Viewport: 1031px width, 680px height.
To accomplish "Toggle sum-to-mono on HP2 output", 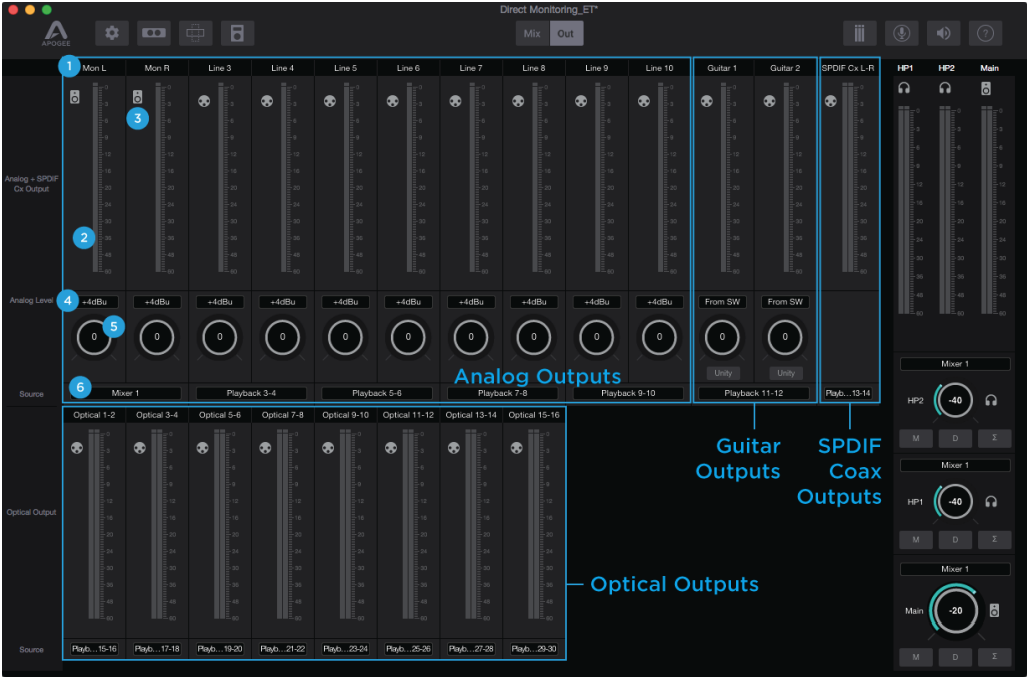I will (993, 437).
